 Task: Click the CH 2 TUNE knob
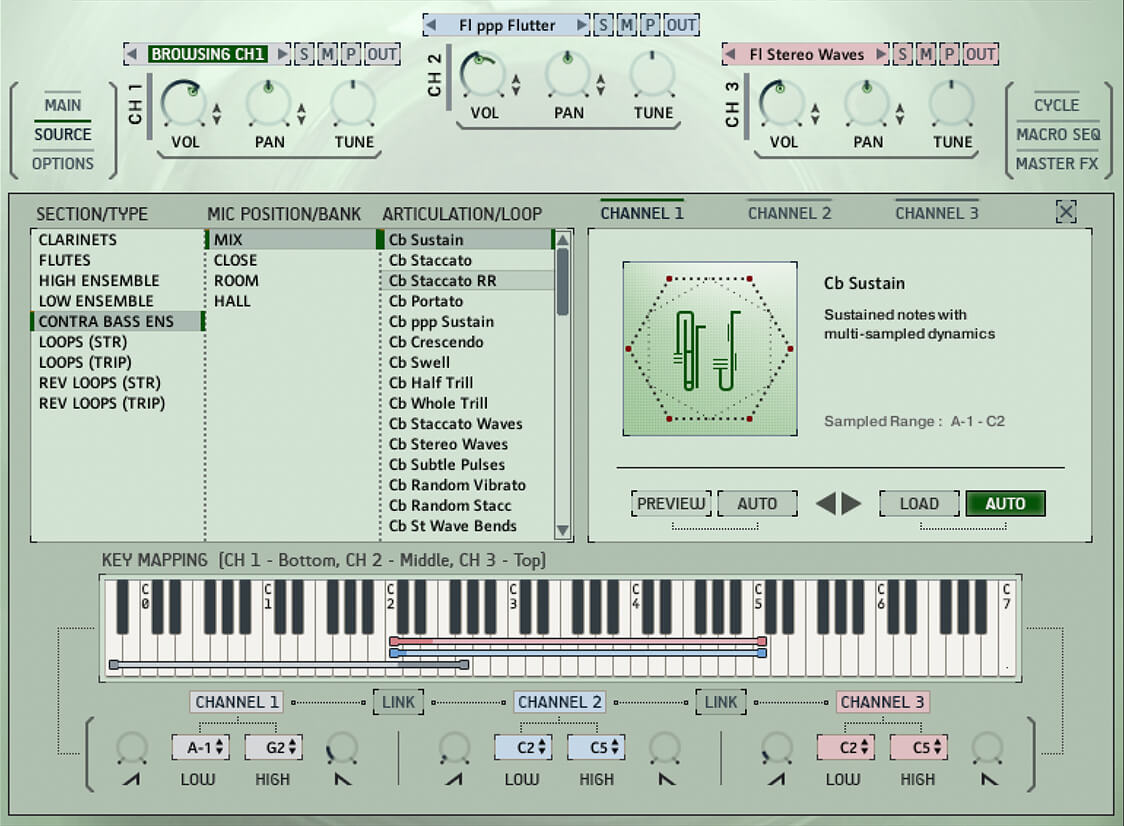[x=653, y=74]
